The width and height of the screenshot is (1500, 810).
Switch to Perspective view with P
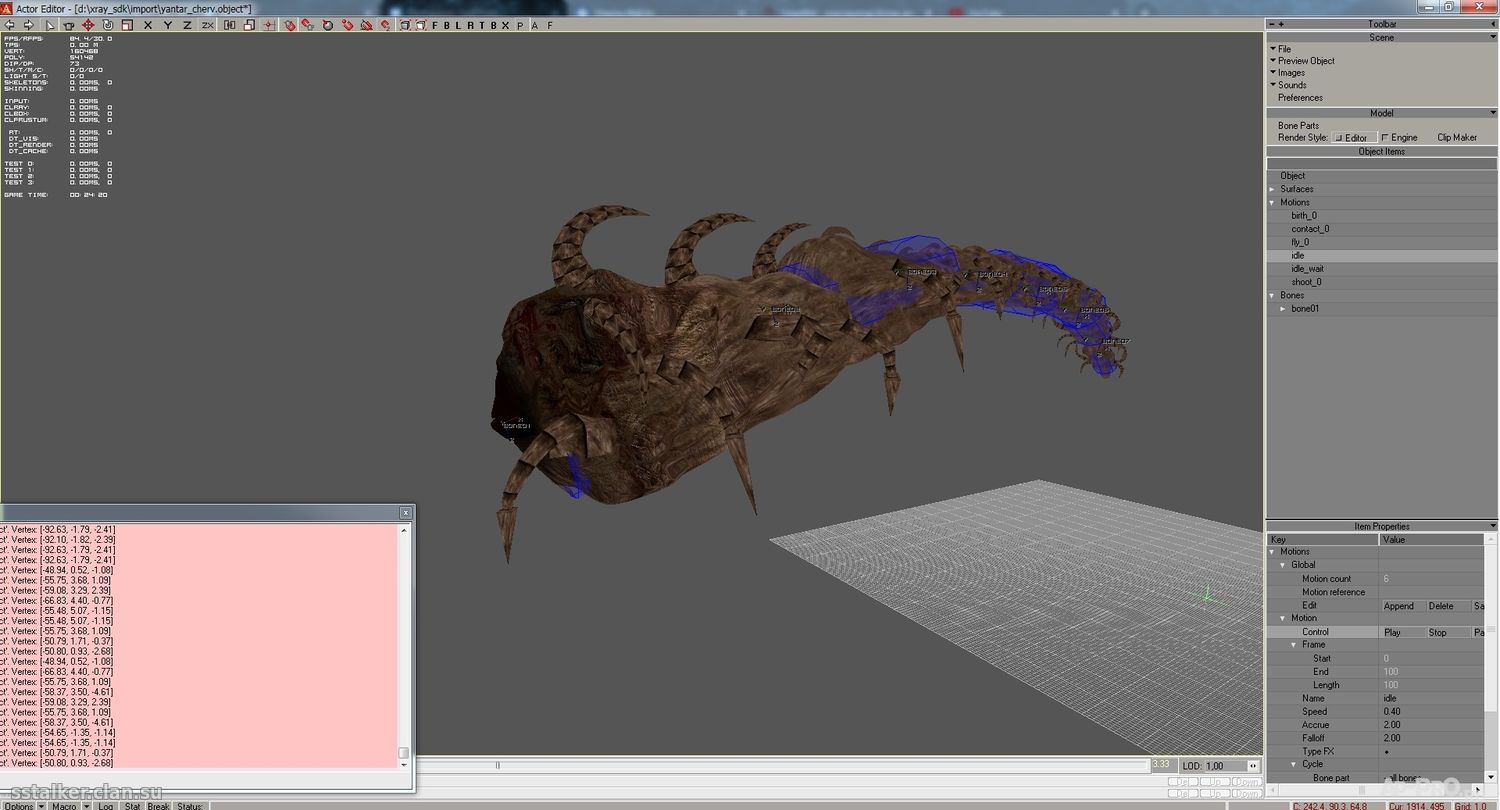coord(521,24)
